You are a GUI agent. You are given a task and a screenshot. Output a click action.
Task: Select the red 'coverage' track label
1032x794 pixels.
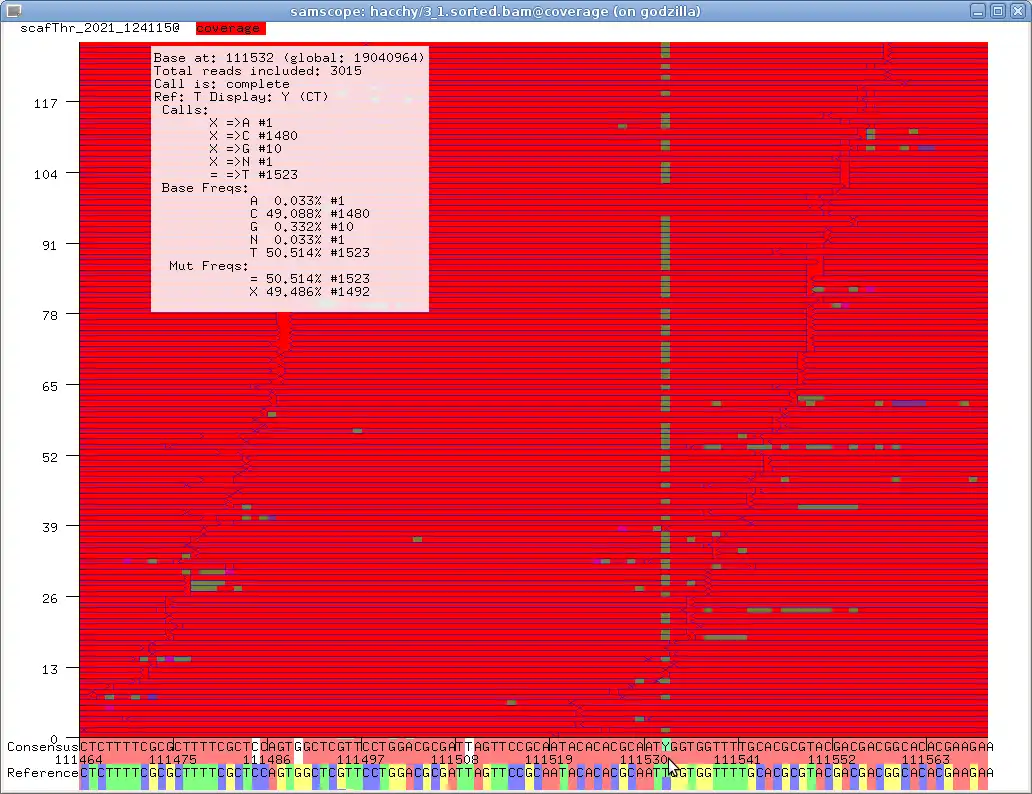point(230,28)
